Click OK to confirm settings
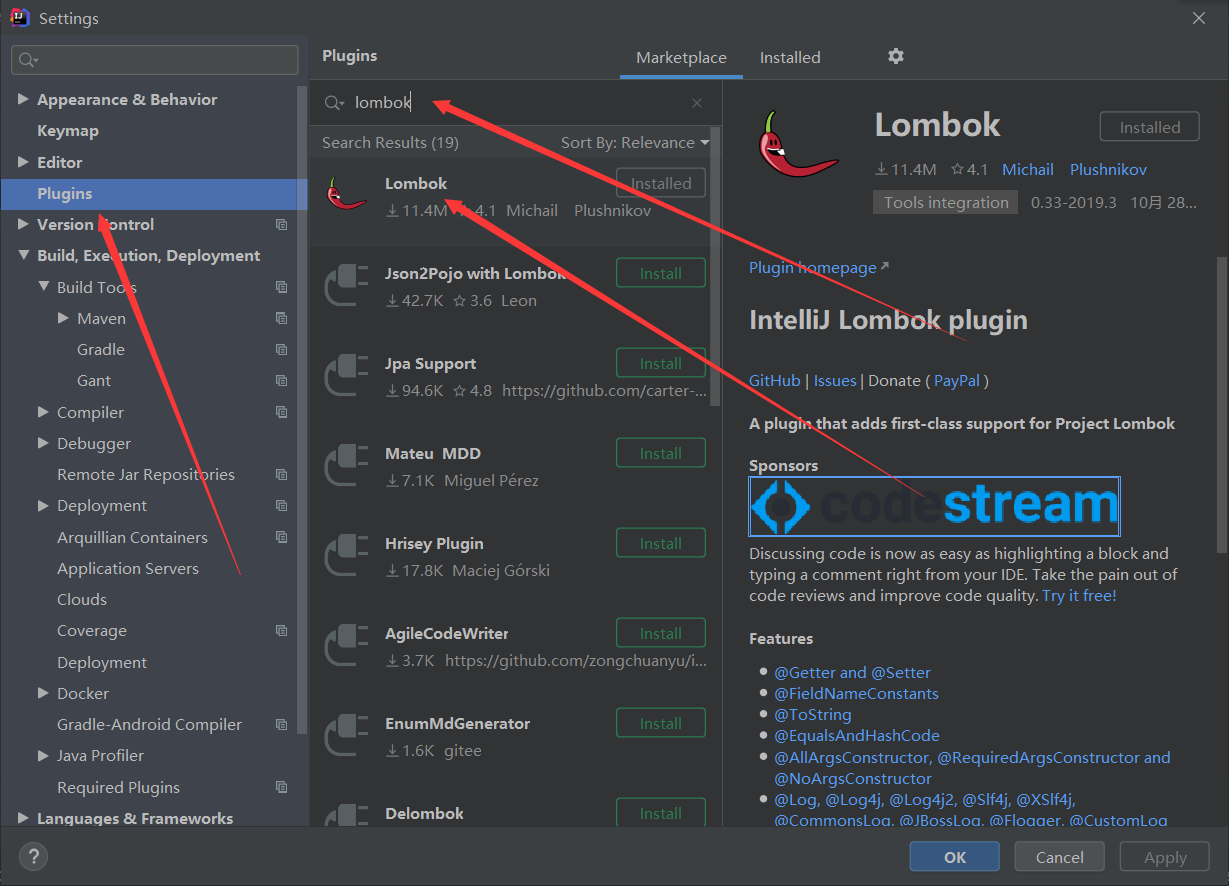This screenshot has width=1229, height=886. [x=955, y=857]
